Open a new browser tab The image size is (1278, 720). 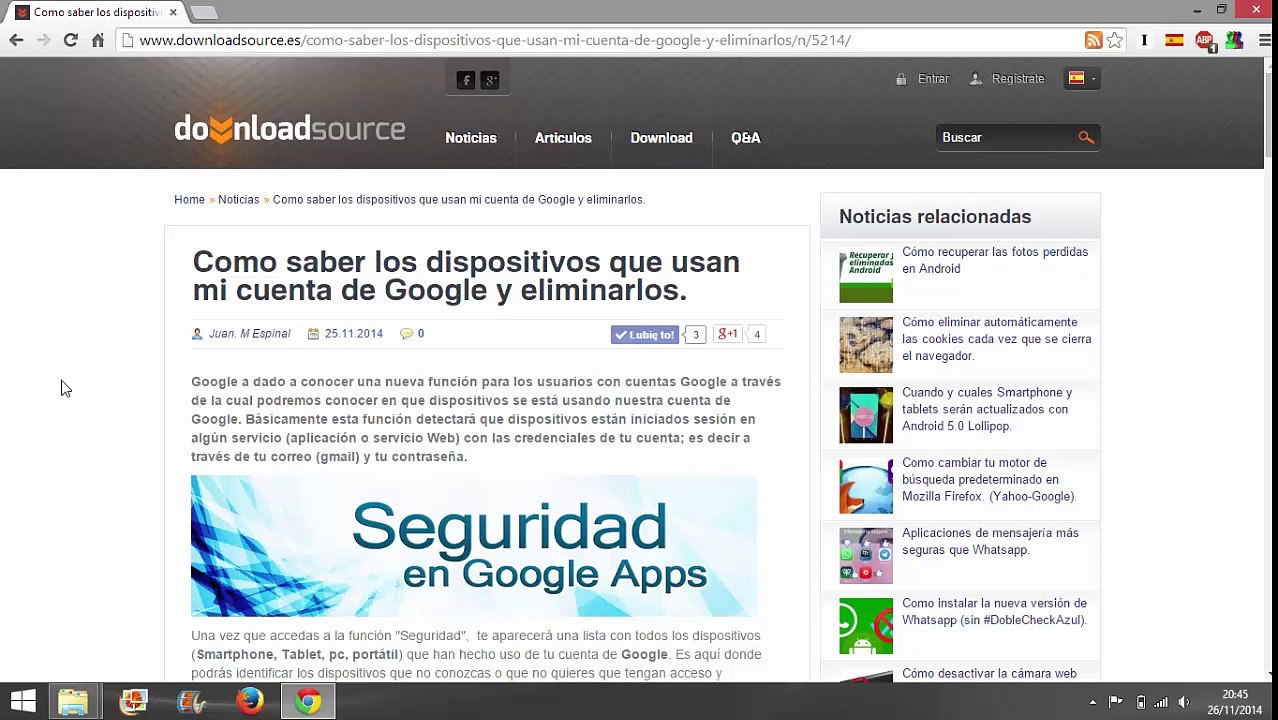203,12
